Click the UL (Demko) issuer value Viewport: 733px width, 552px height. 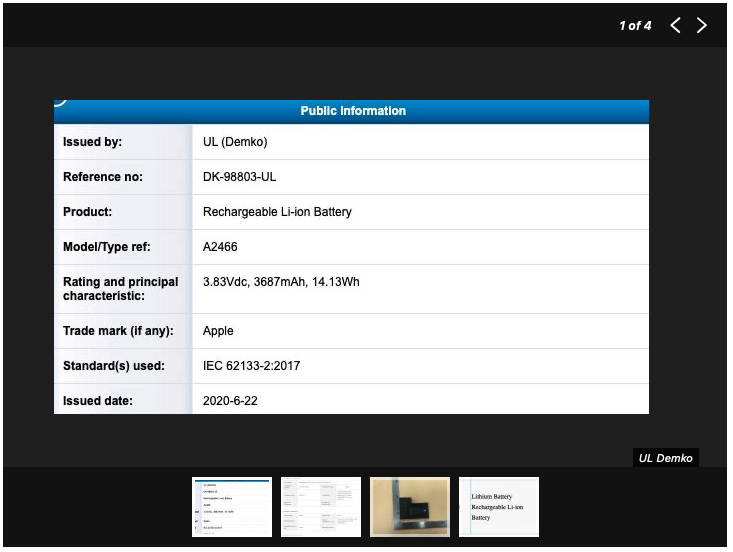tap(235, 142)
